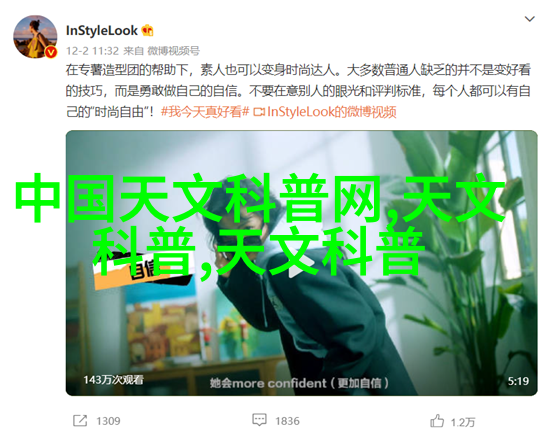Open the video thumbnail of woman in jacket
Viewport: 553px width, 436px height.
[302, 263]
